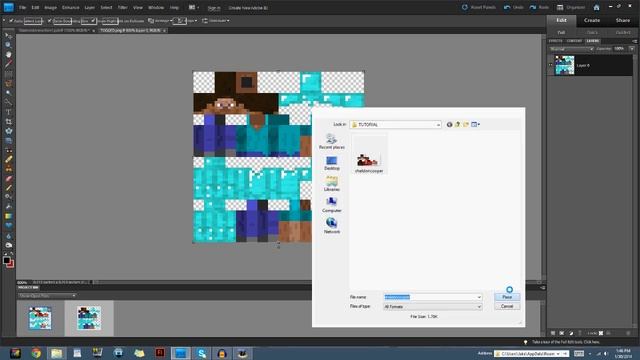Toggle Show Highlight on Rollover checkbox
Screen dimensions: 640x360
click(x=93, y=20)
